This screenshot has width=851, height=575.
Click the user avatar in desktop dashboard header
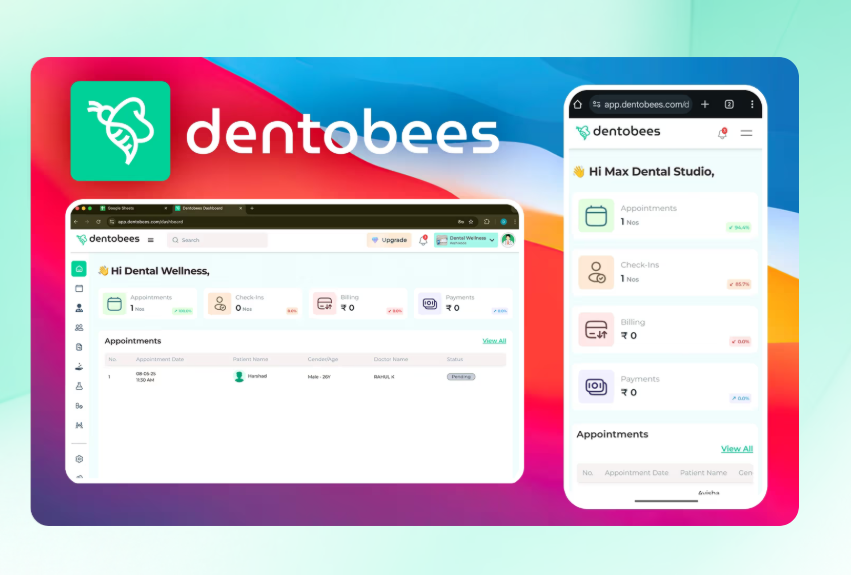[508, 240]
